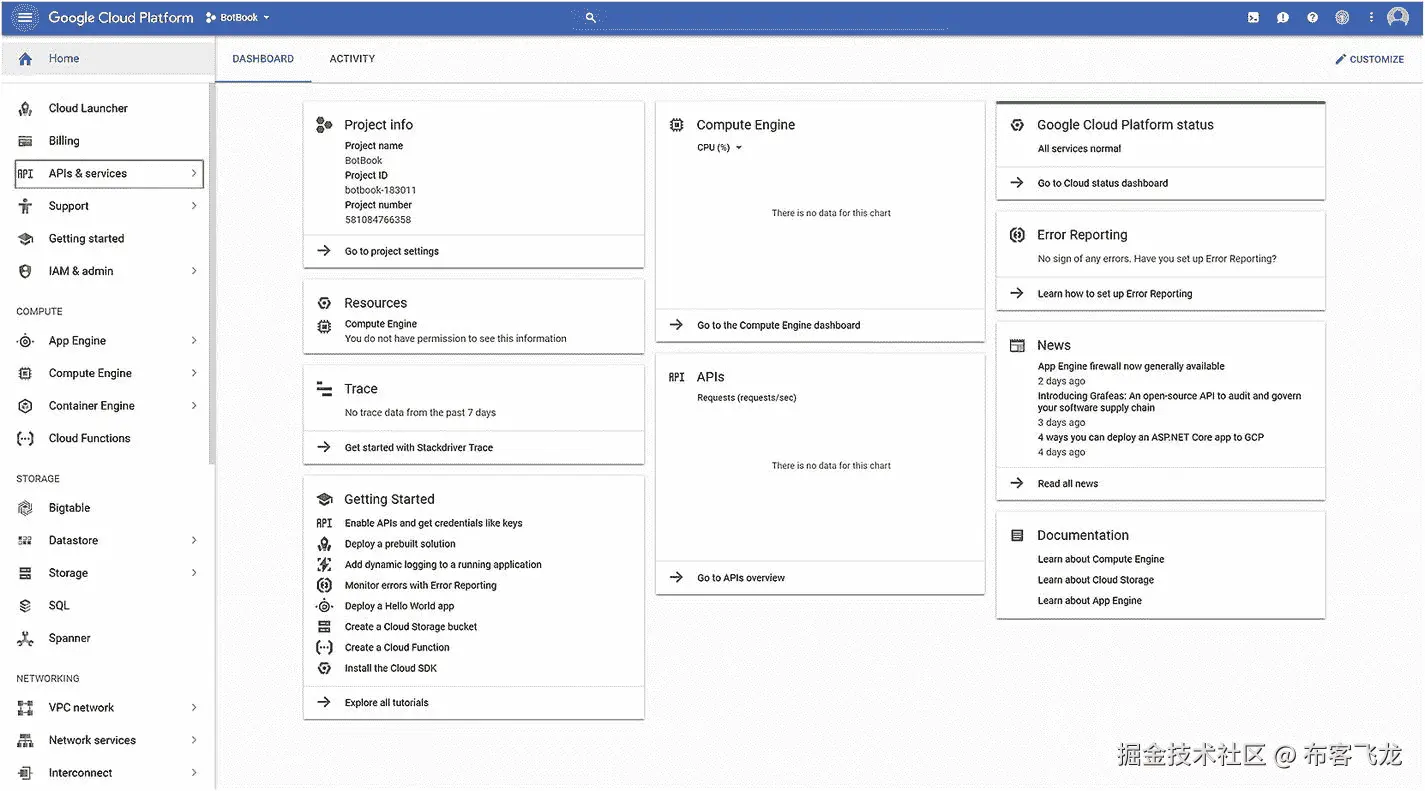Viewport: 1425px width, 791px height.
Task: Open Install the Cloud SDK tutorial
Action: pos(391,669)
